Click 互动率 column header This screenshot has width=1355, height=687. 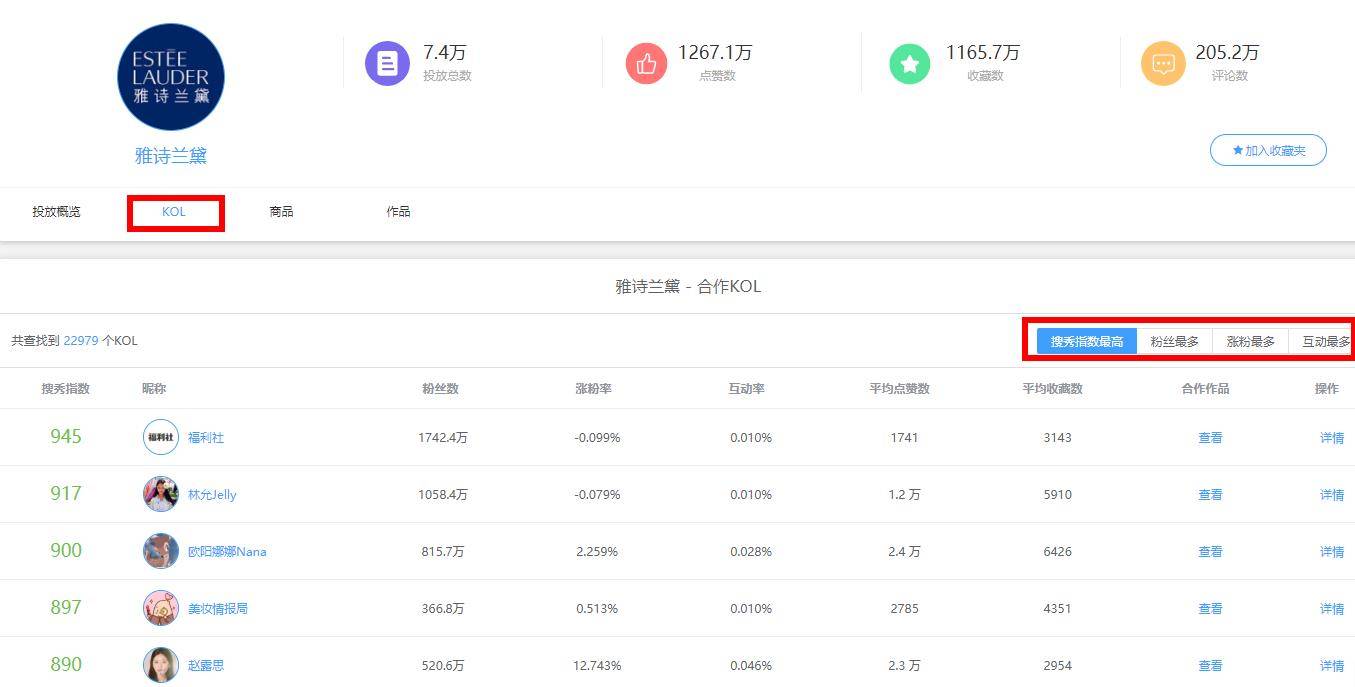pyautogui.click(x=747, y=389)
